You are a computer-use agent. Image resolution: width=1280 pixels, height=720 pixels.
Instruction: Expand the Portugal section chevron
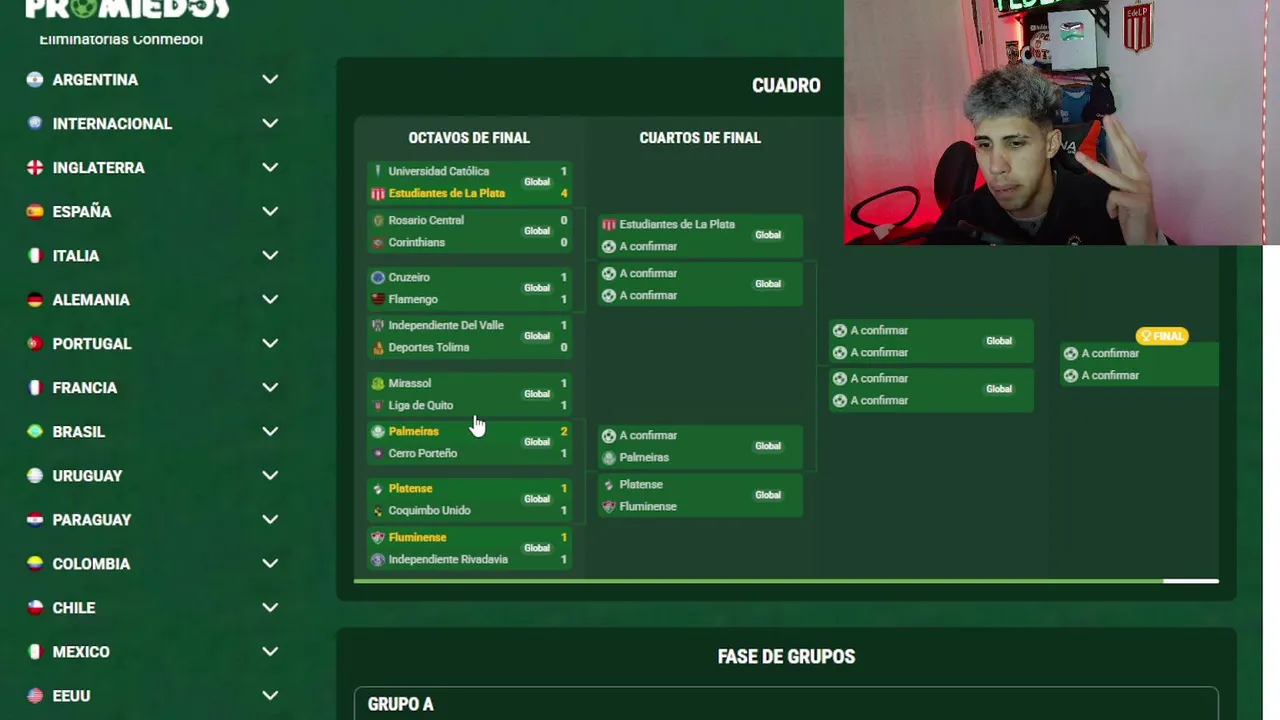coord(270,344)
